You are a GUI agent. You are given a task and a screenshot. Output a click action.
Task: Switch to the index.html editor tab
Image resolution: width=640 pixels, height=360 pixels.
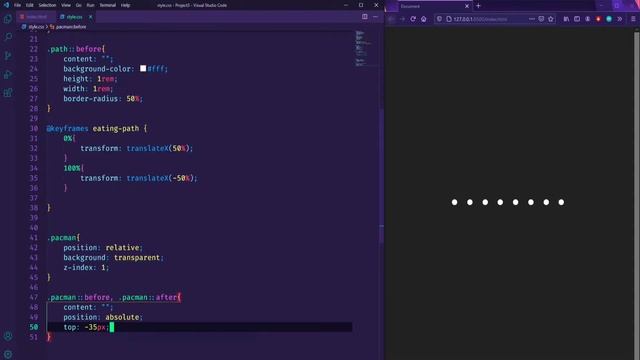[36, 17]
